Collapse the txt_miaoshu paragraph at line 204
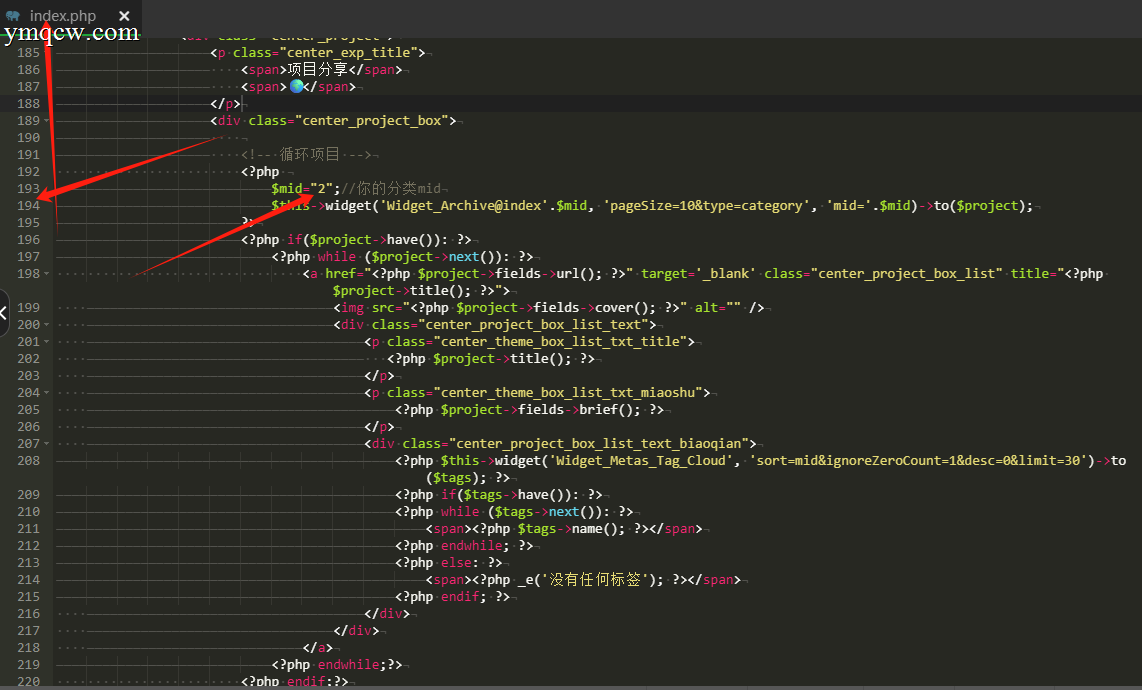Screen dimensions: 1142x690 [47, 392]
